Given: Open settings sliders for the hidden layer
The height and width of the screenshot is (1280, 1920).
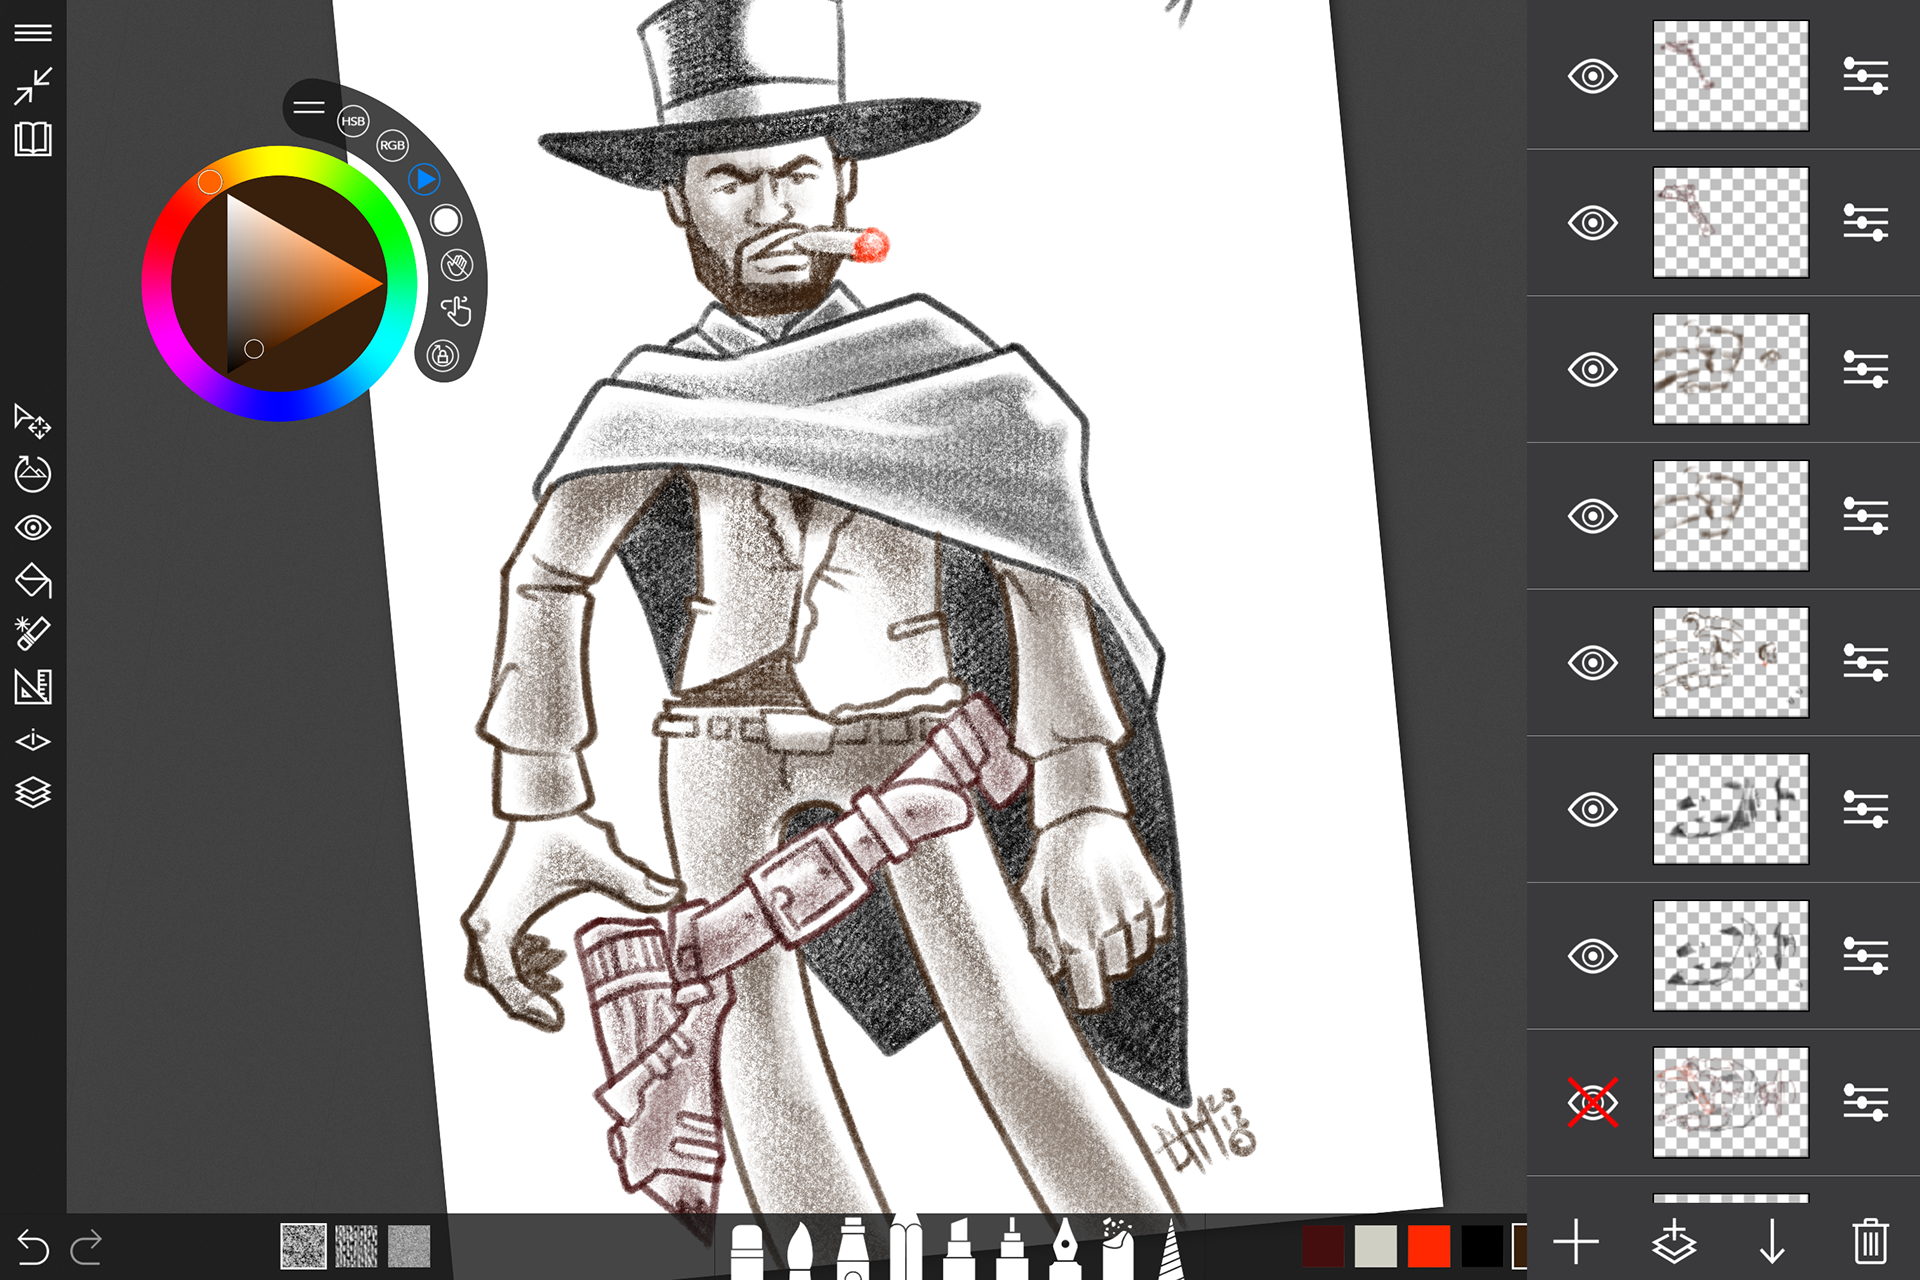Looking at the screenshot, I should click(1866, 1102).
